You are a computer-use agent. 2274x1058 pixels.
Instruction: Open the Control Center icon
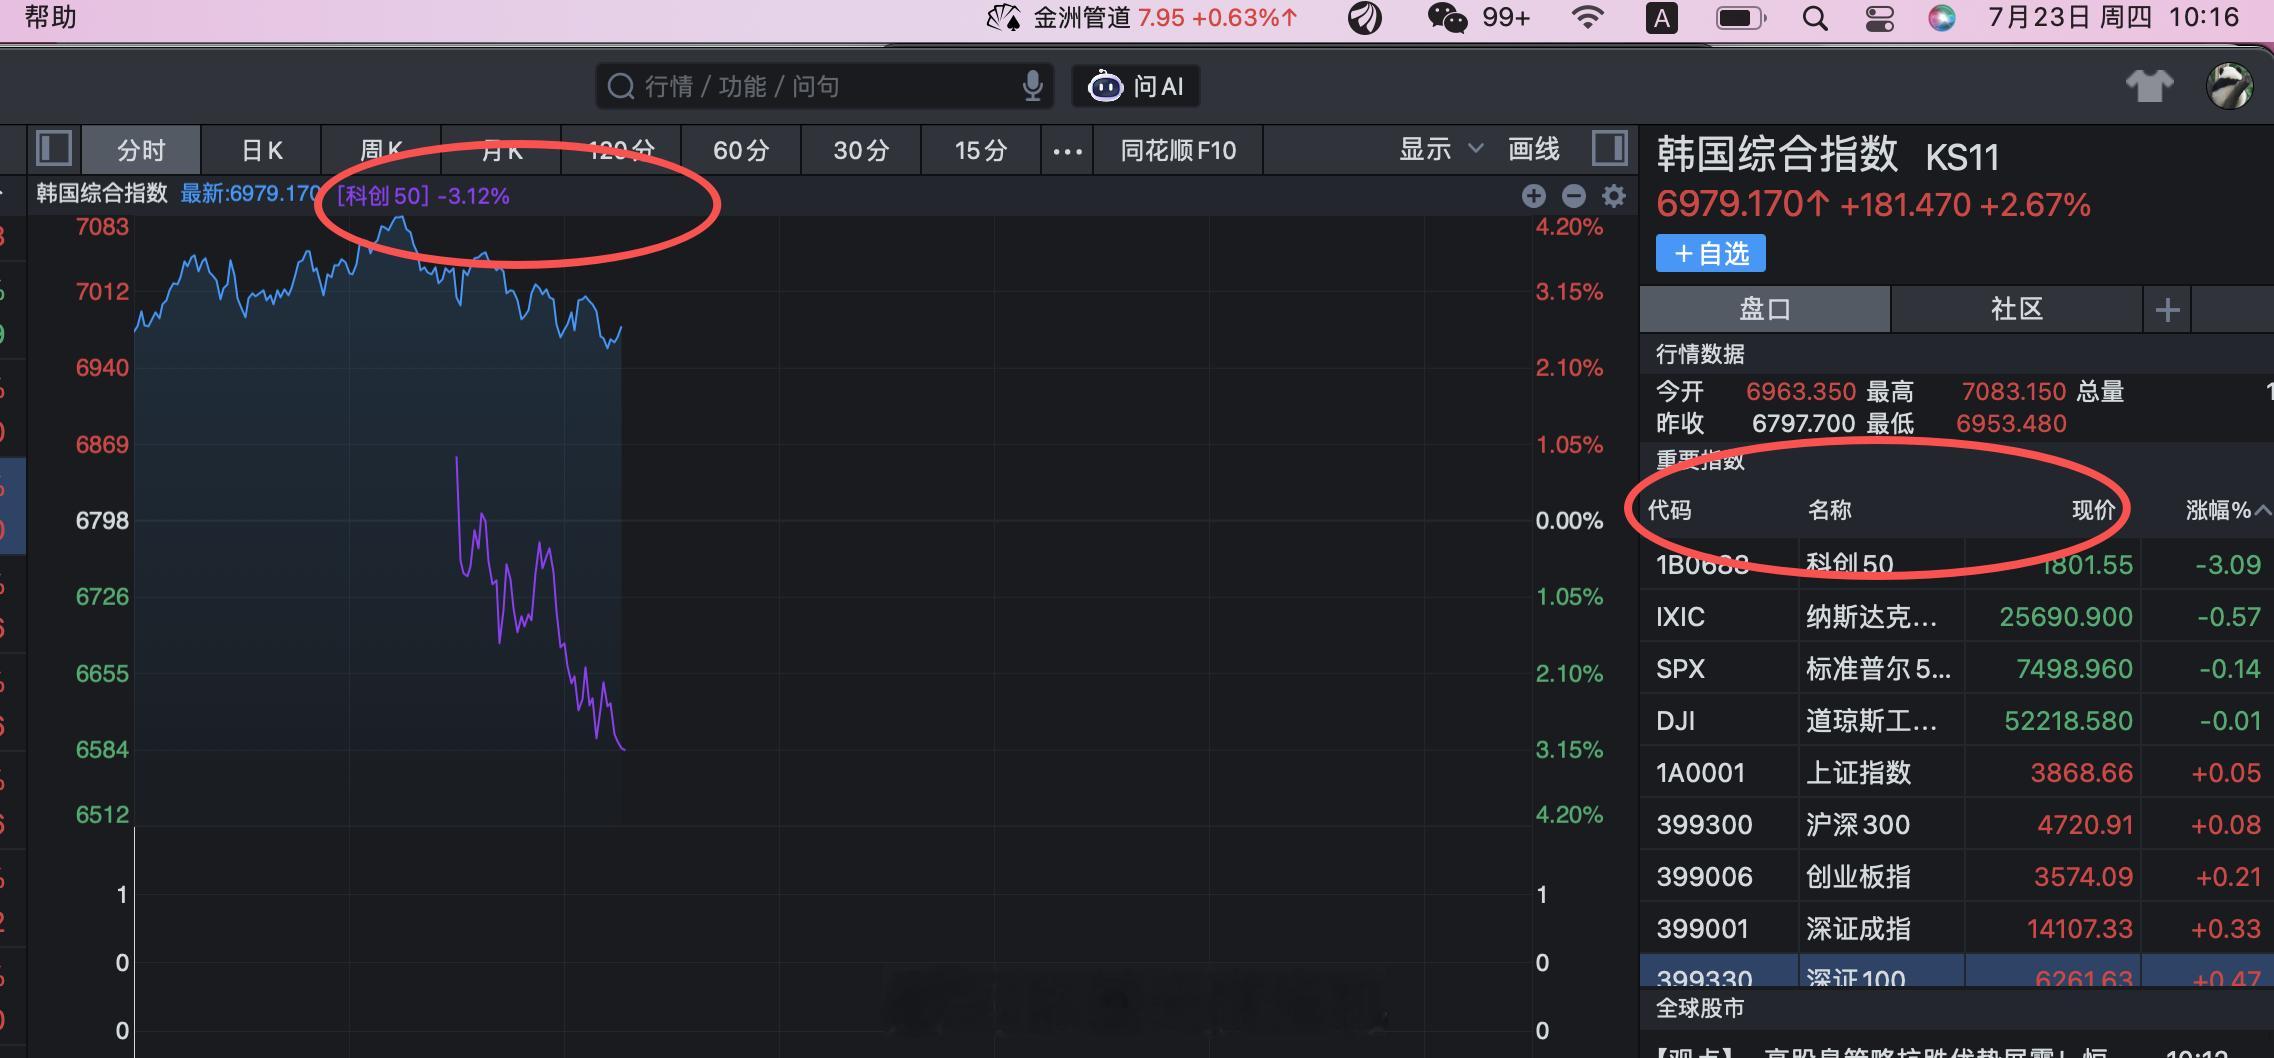click(1879, 18)
